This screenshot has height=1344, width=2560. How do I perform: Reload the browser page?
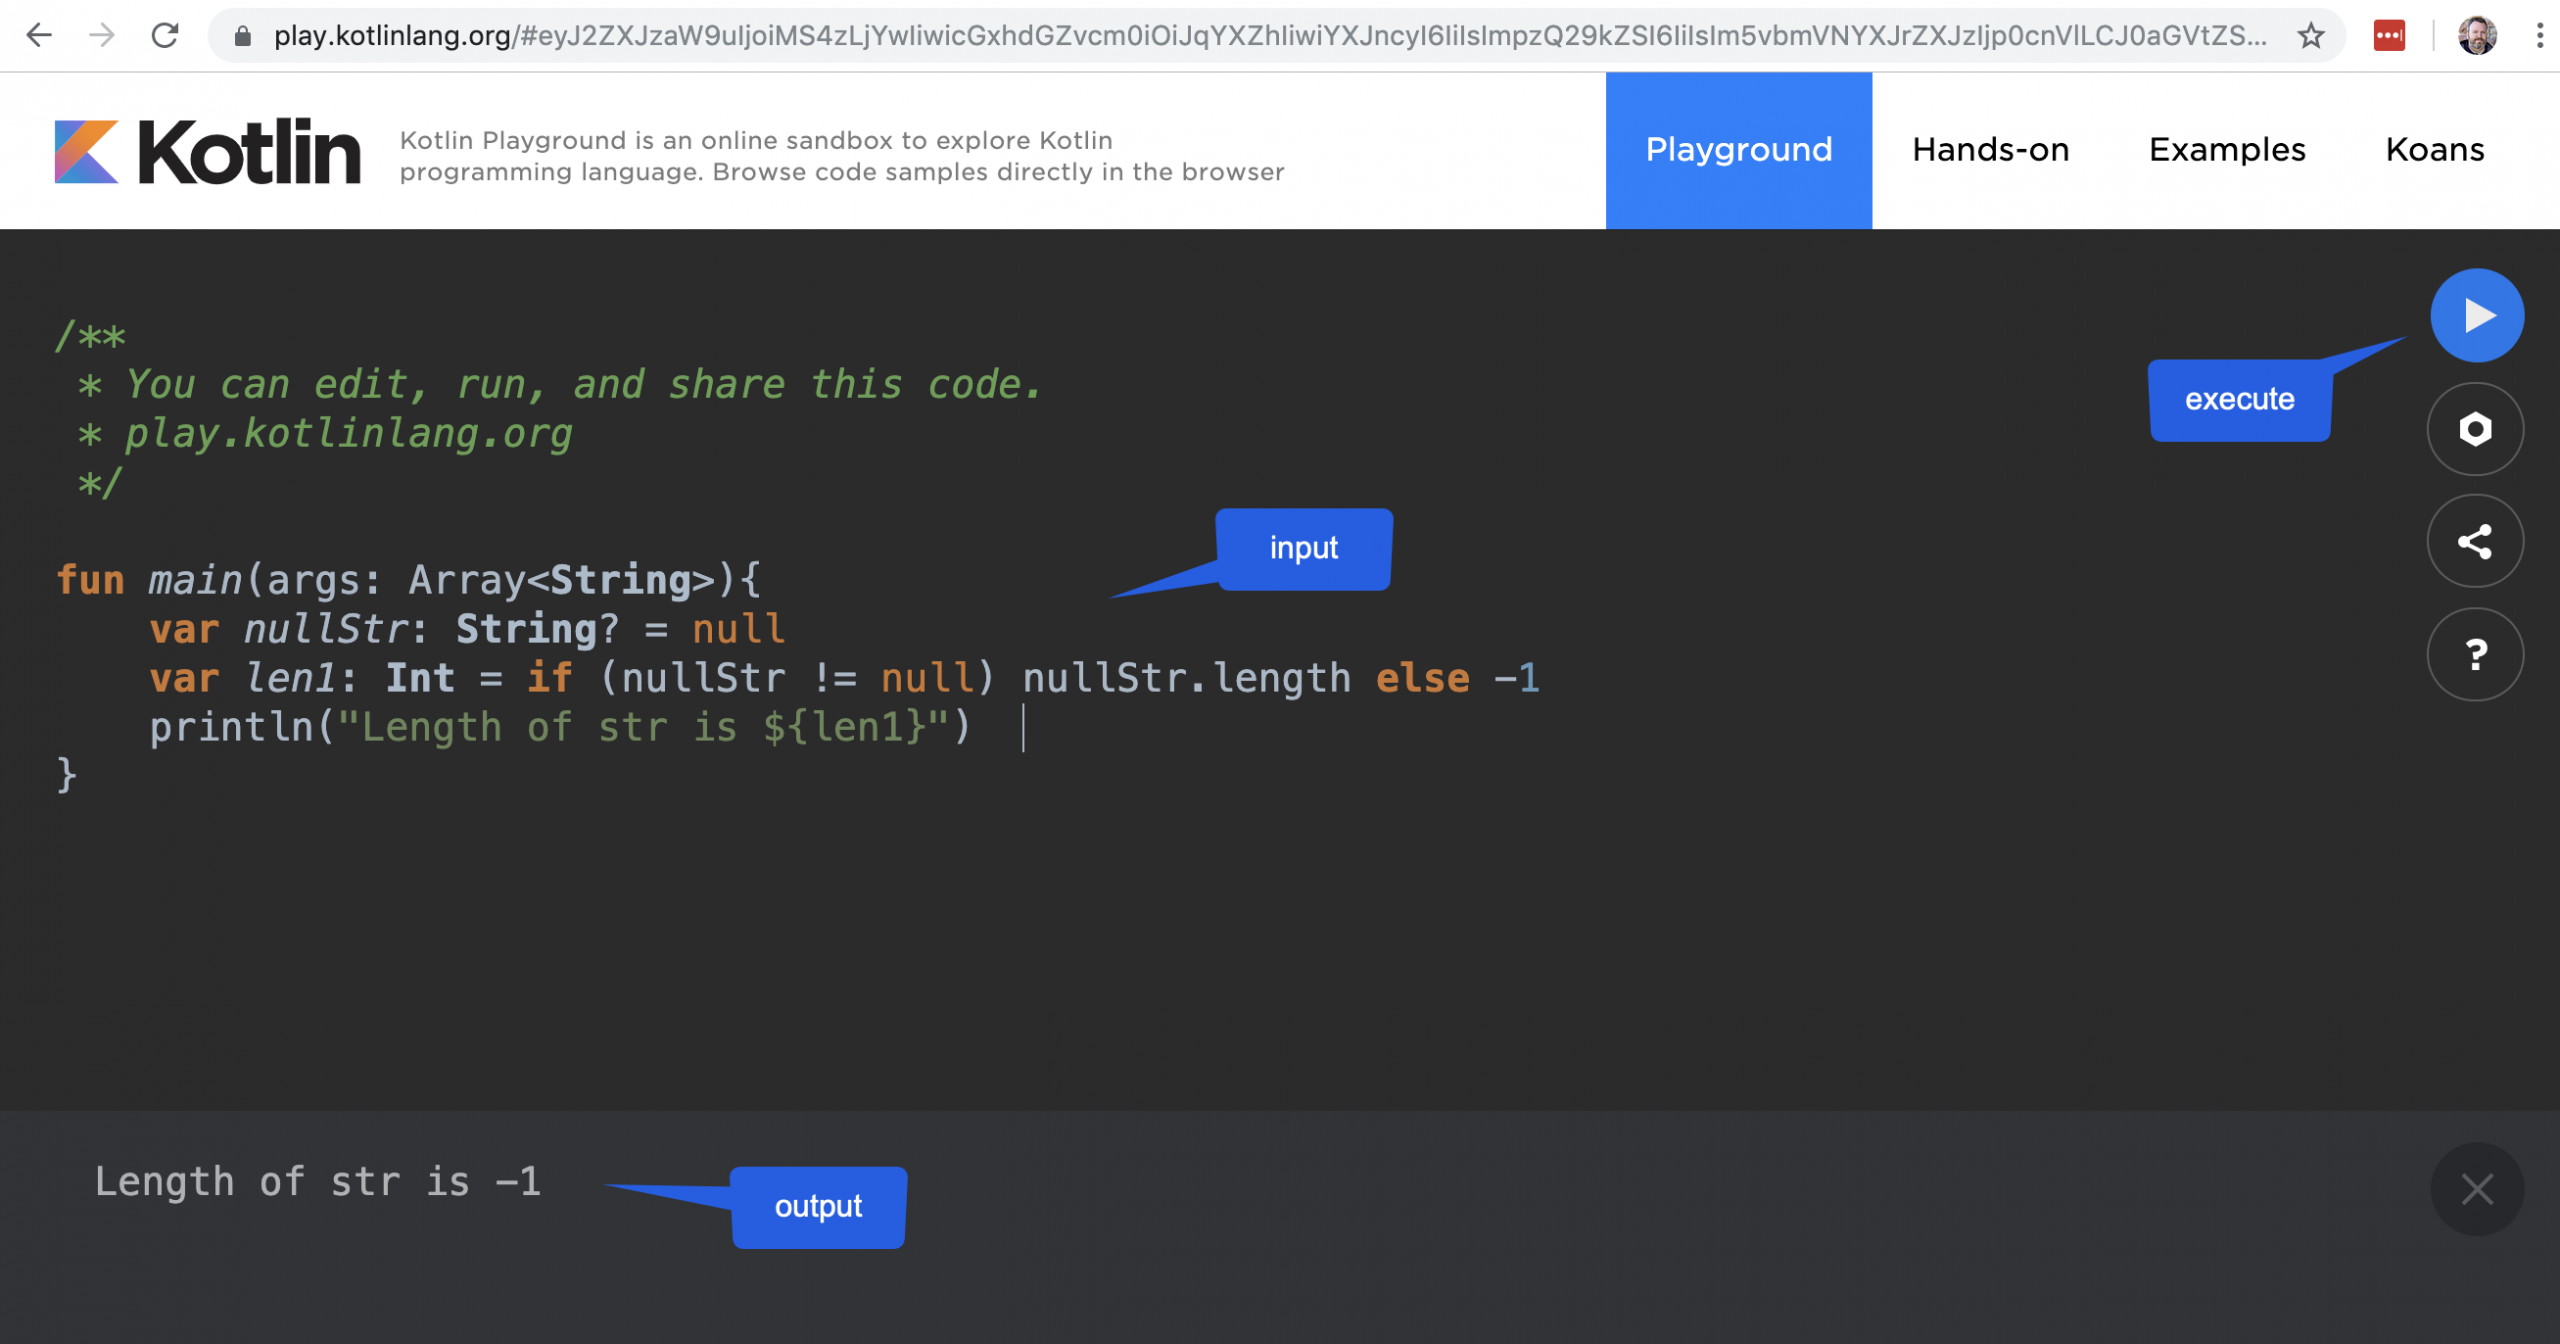click(x=165, y=36)
